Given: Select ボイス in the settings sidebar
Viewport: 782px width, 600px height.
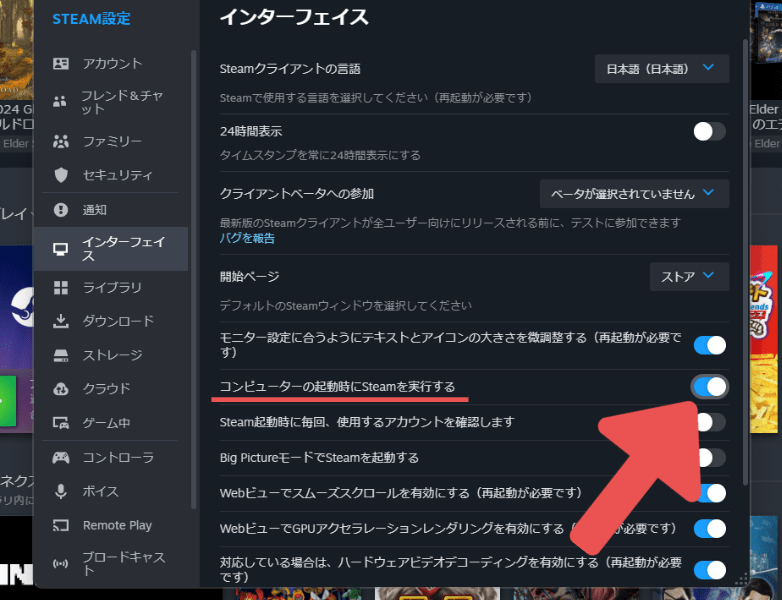Looking at the screenshot, I should pyautogui.click(x=111, y=491).
